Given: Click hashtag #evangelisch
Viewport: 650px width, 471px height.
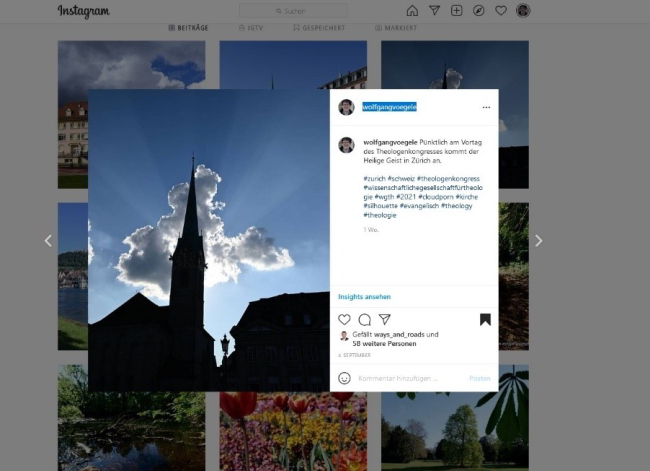Looking at the screenshot, I should pyautogui.click(x=420, y=206).
